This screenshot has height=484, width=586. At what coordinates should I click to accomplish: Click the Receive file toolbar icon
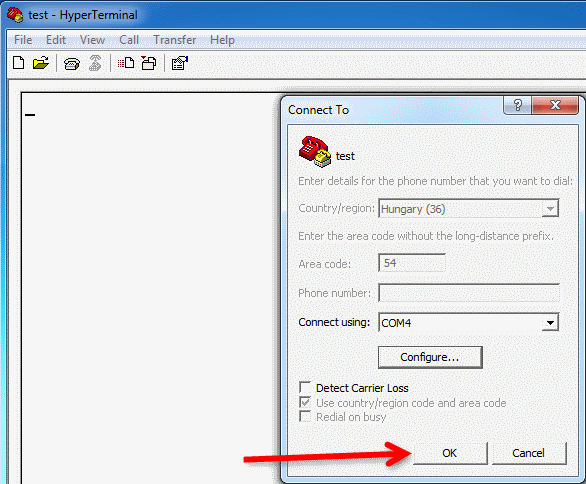(149, 63)
